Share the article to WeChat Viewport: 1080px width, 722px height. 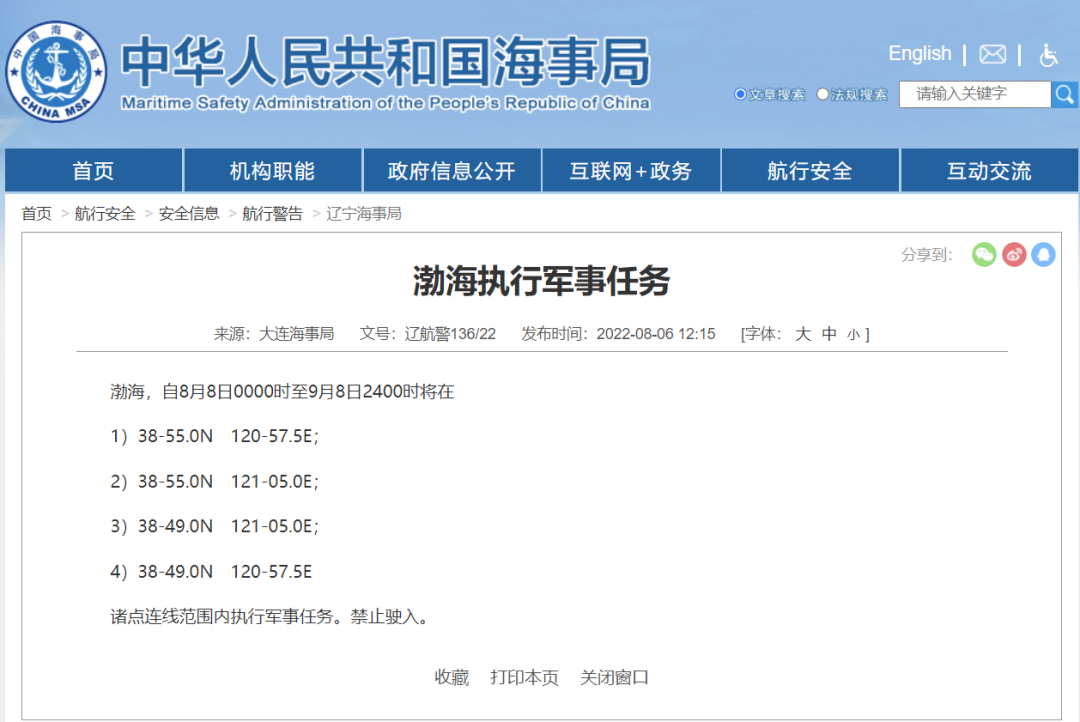(x=984, y=255)
